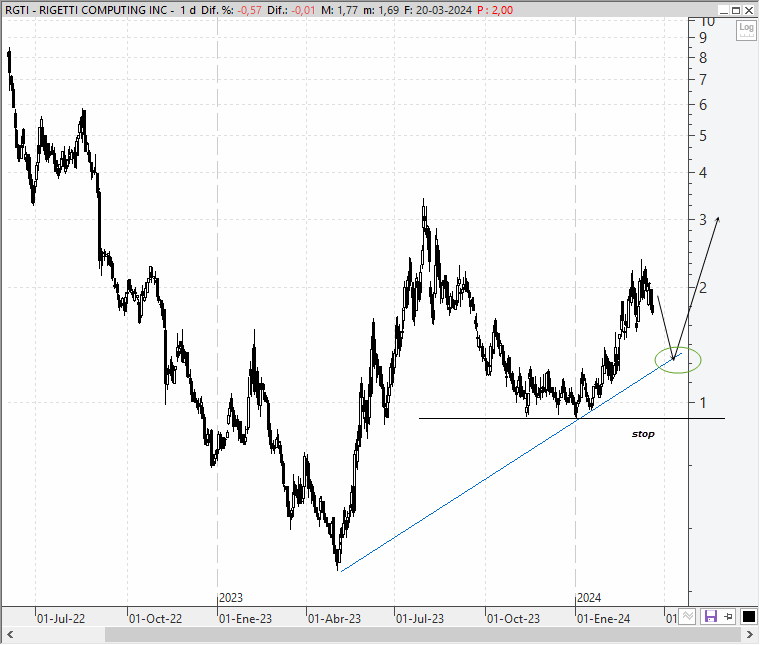The height and width of the screenshot is (645, 760).
Task: Click the 01-Ene-24 date axis label
Action: click(x=603, y=619)
